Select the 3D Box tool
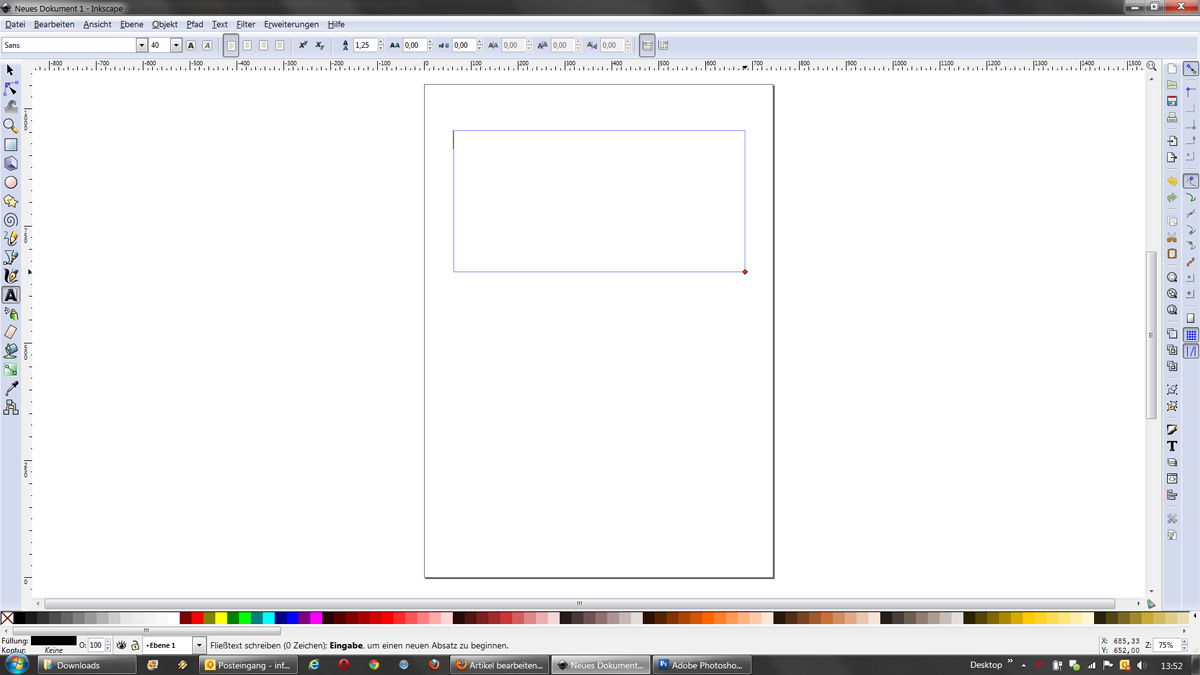Screen dimensions: 1200x675 click(x=11, y=163)
